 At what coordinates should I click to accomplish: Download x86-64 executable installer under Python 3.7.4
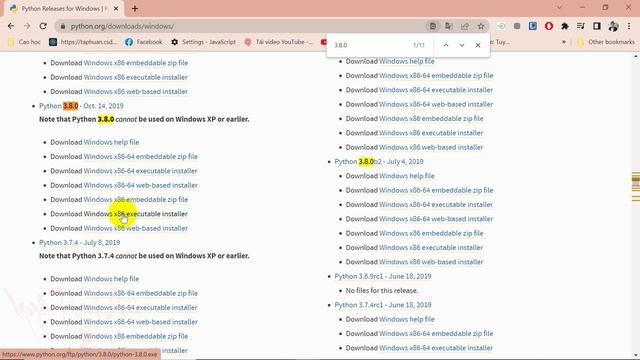pyautogui.click(x=140, y=307)
